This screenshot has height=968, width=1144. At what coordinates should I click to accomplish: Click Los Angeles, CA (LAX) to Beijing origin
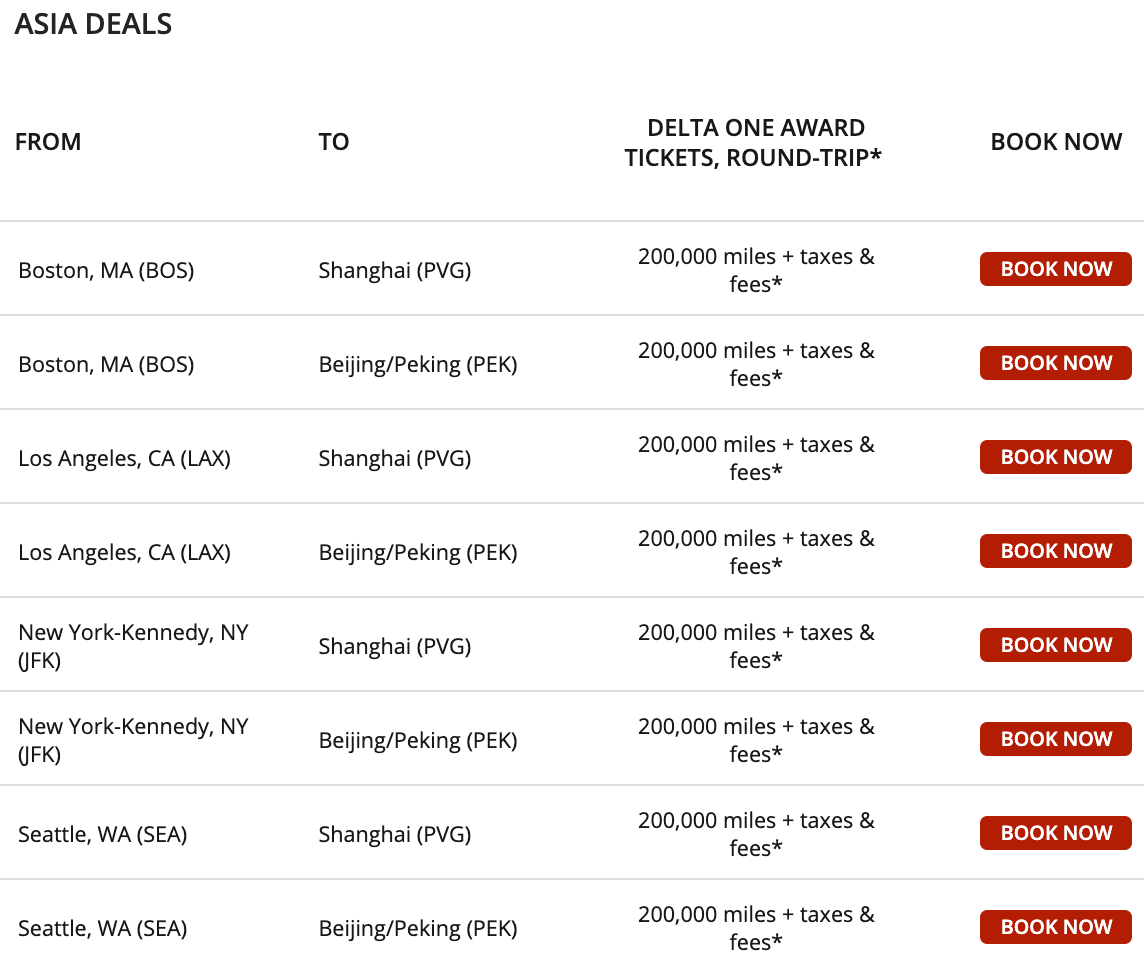[124, 552]
